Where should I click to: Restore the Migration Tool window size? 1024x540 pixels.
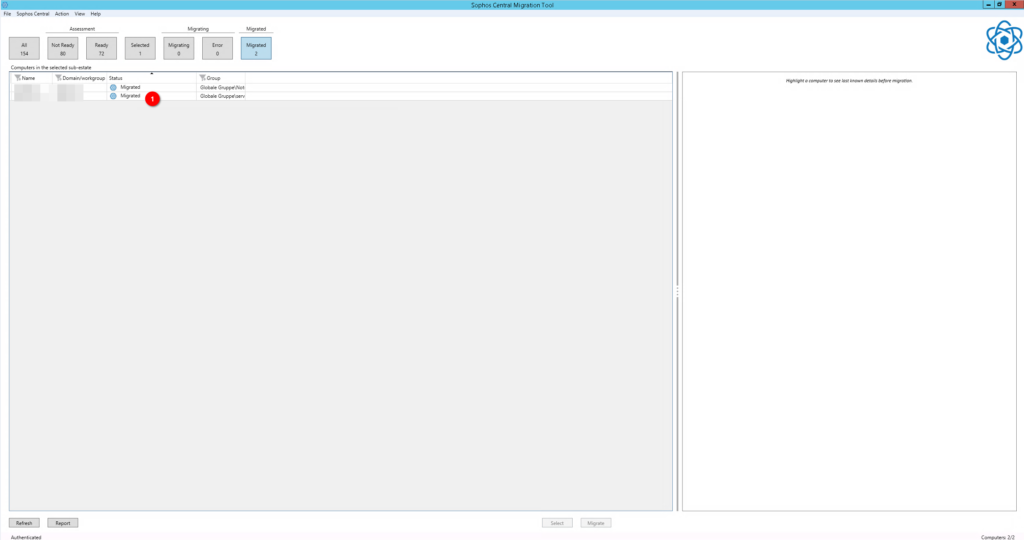(999, 5)
